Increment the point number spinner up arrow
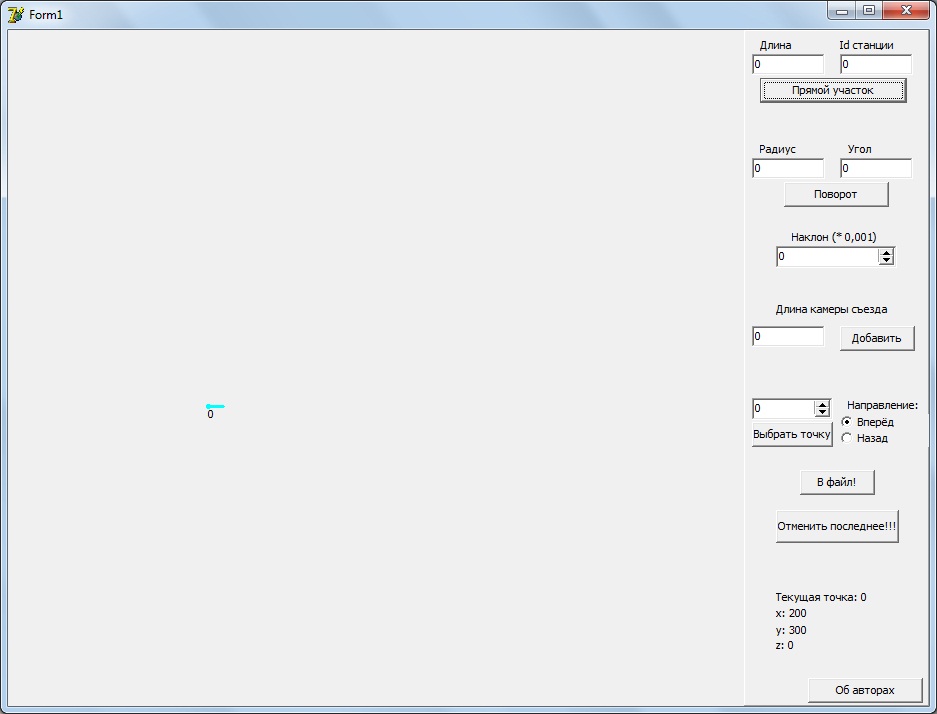Viewport: 937px width, 714px height. 822,404
